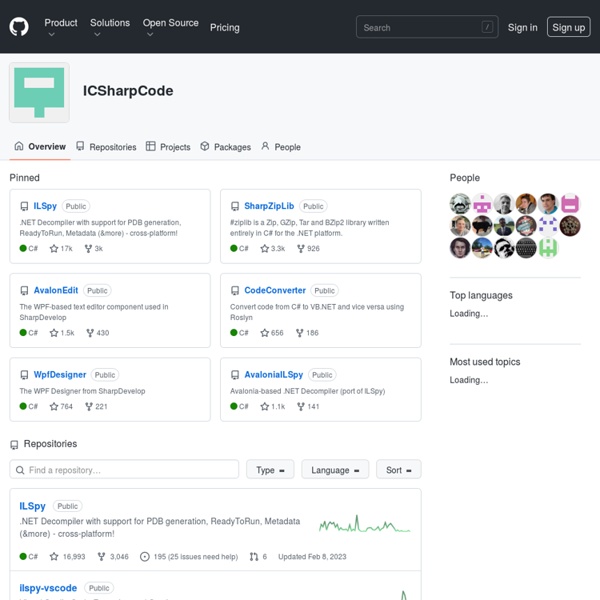
Task: Click the 3,046 forks on ILSpy repository row
Action: (x=113, y=556)
